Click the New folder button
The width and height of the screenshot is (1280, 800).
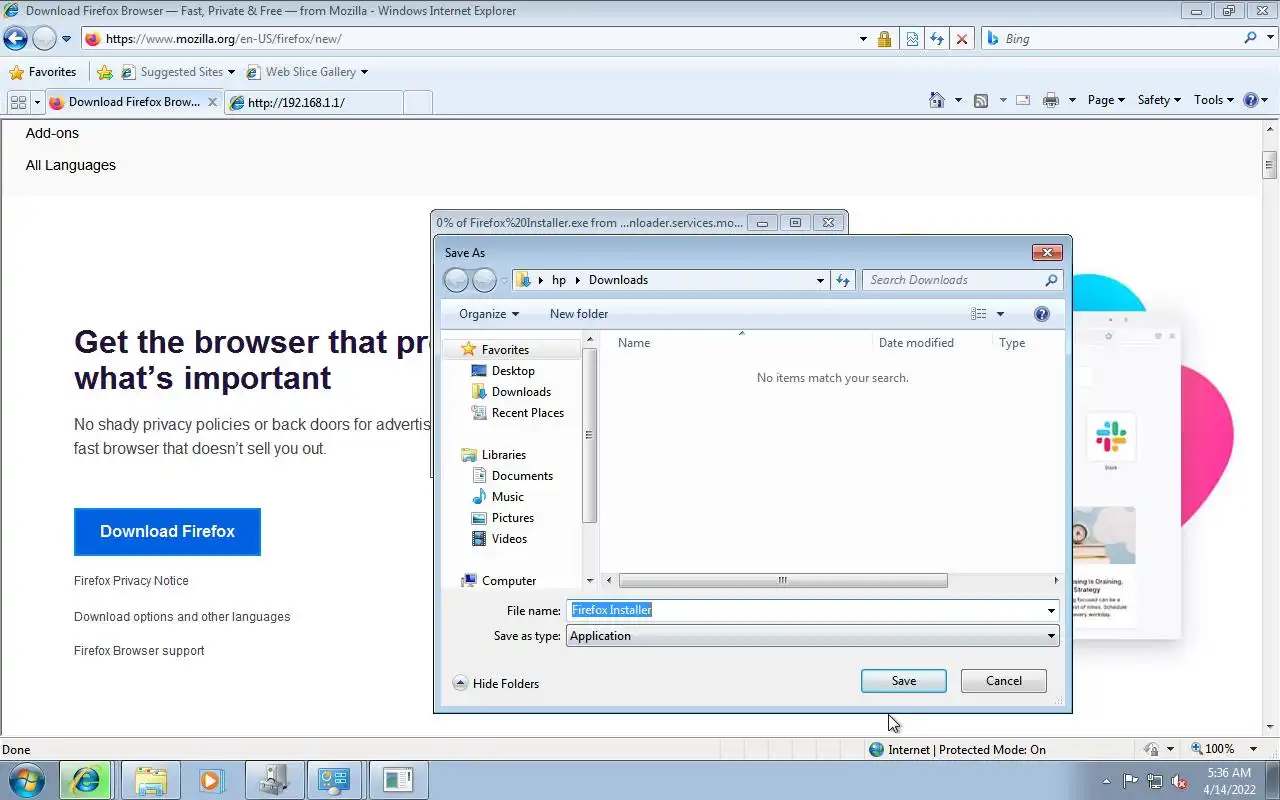coord(579,314)
